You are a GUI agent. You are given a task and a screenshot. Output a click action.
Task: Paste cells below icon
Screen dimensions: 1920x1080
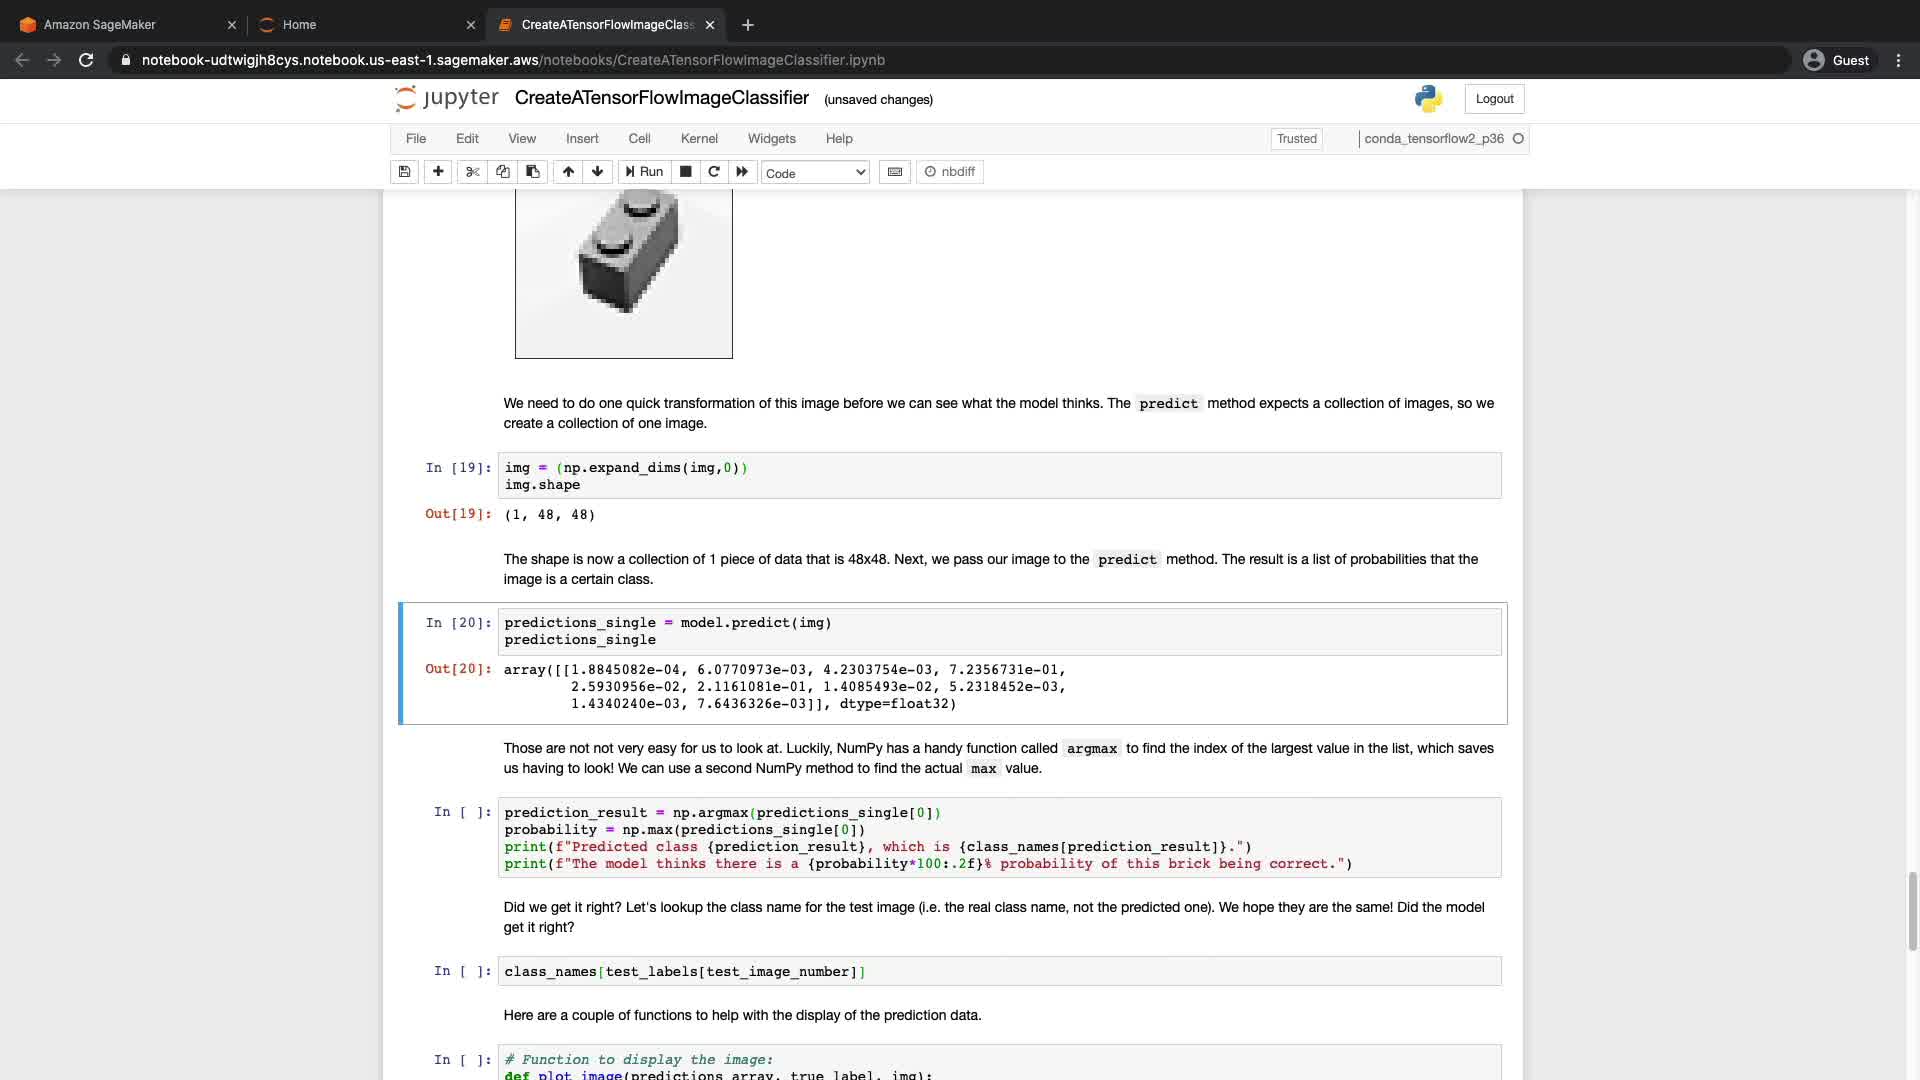click(533, 172)
